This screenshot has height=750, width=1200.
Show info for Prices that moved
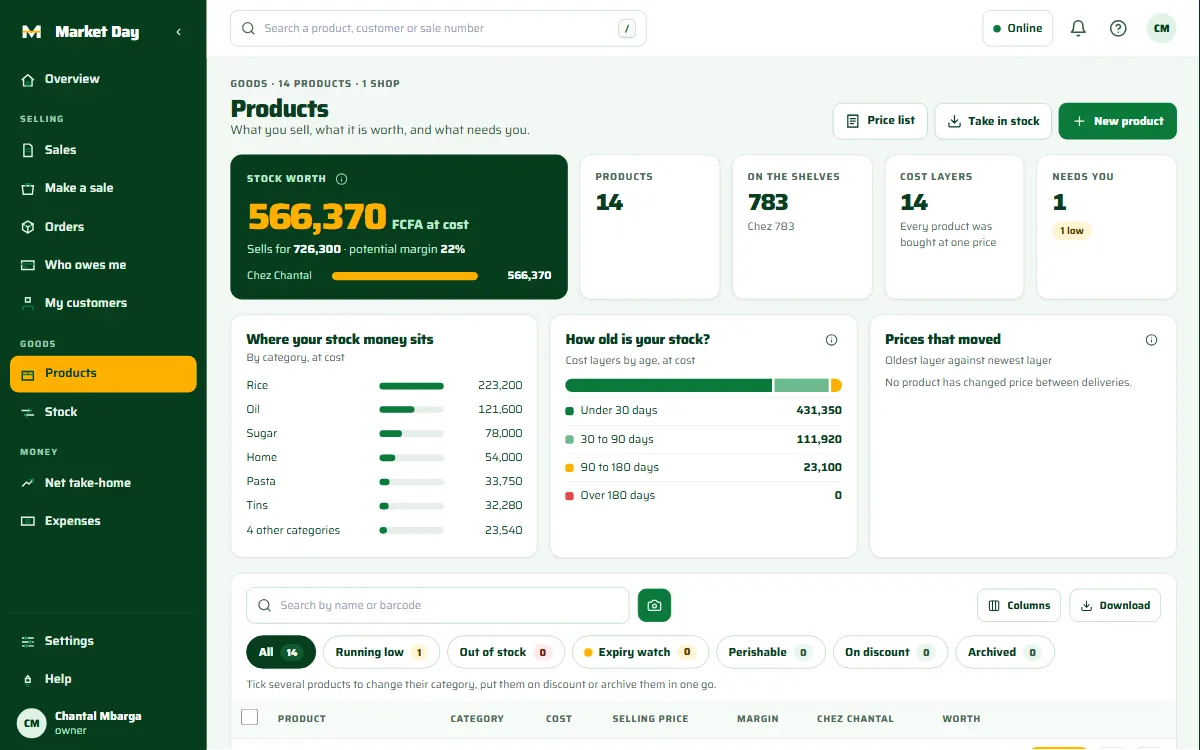click(1151, 340)
